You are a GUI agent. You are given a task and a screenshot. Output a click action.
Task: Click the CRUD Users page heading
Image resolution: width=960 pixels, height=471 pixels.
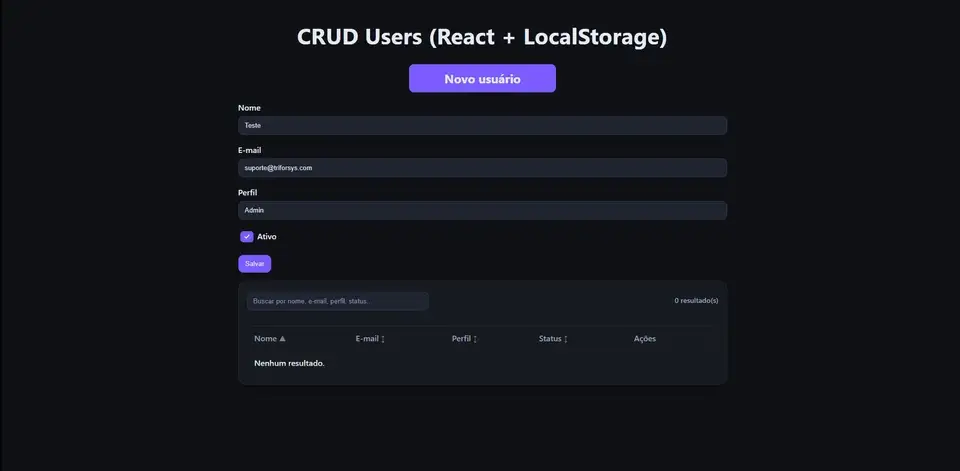[x=482, y=37]
